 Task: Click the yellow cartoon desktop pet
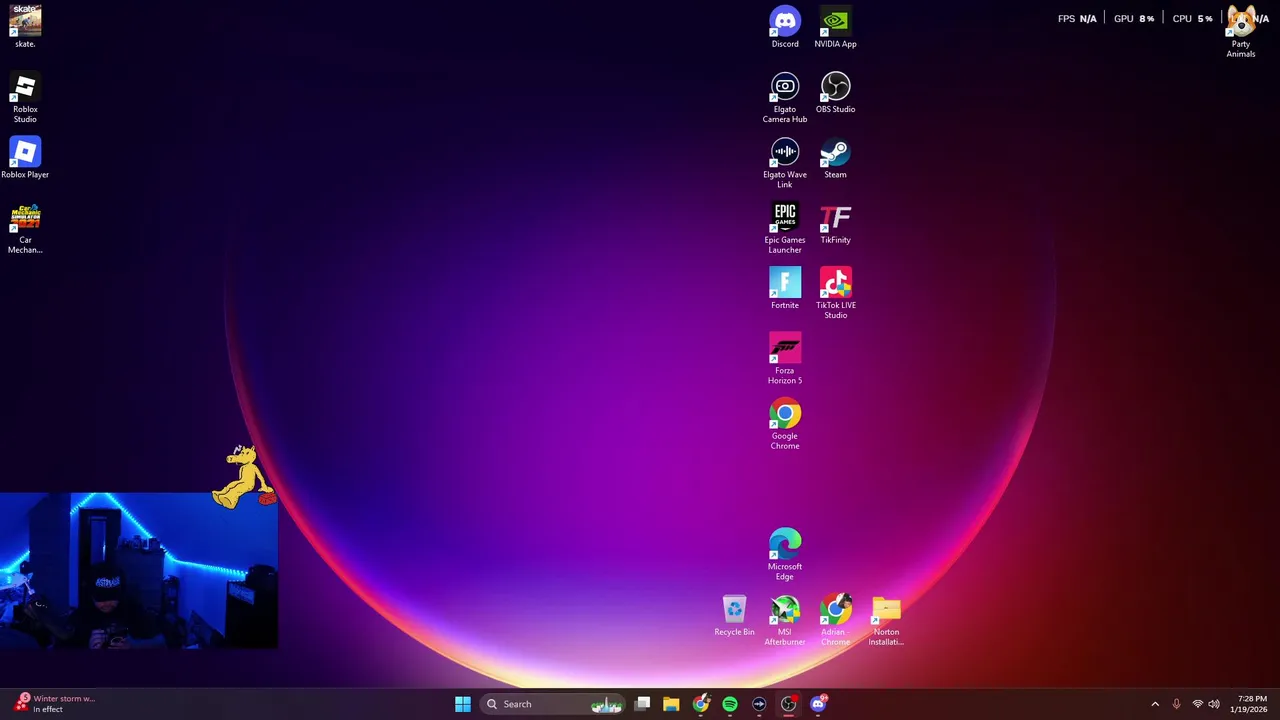tap(243, 477)
